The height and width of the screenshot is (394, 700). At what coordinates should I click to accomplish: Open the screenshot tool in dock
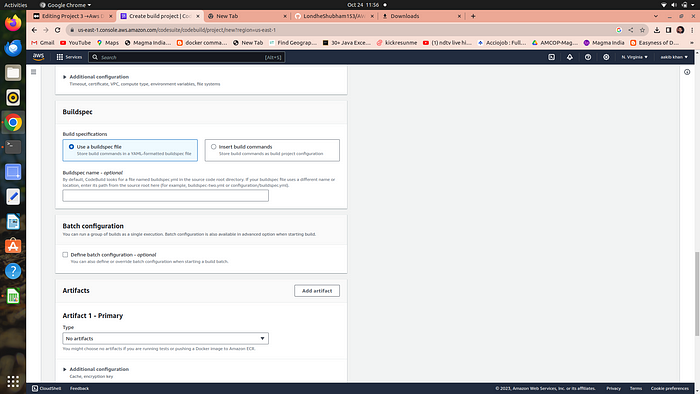[13, 172]
